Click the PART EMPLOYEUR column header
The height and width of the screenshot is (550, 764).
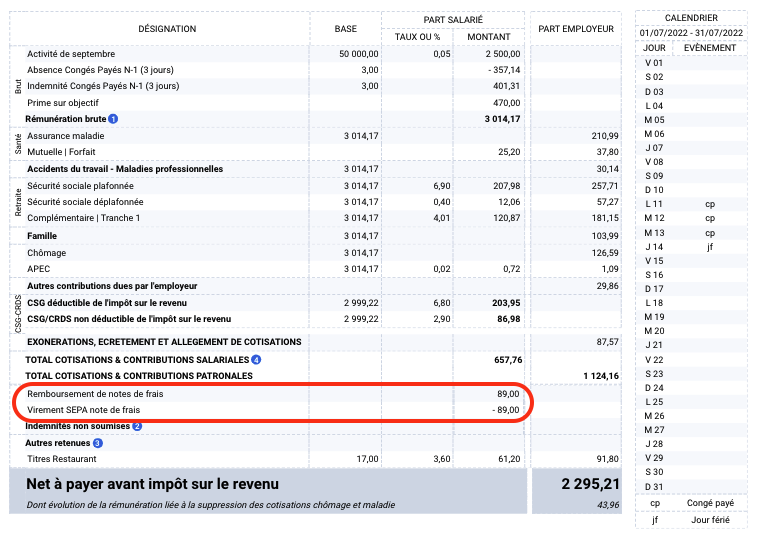pos(576,29)
